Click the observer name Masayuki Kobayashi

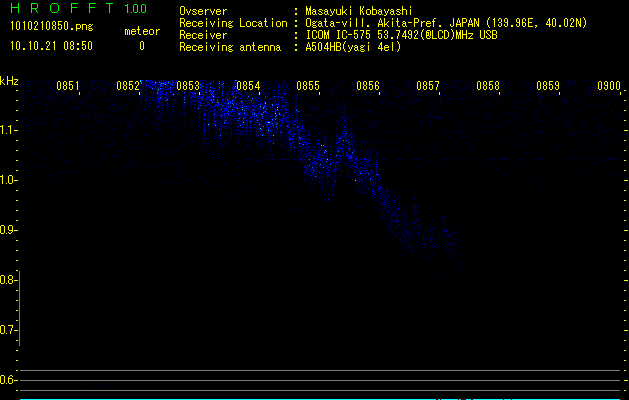coord(359,11)
